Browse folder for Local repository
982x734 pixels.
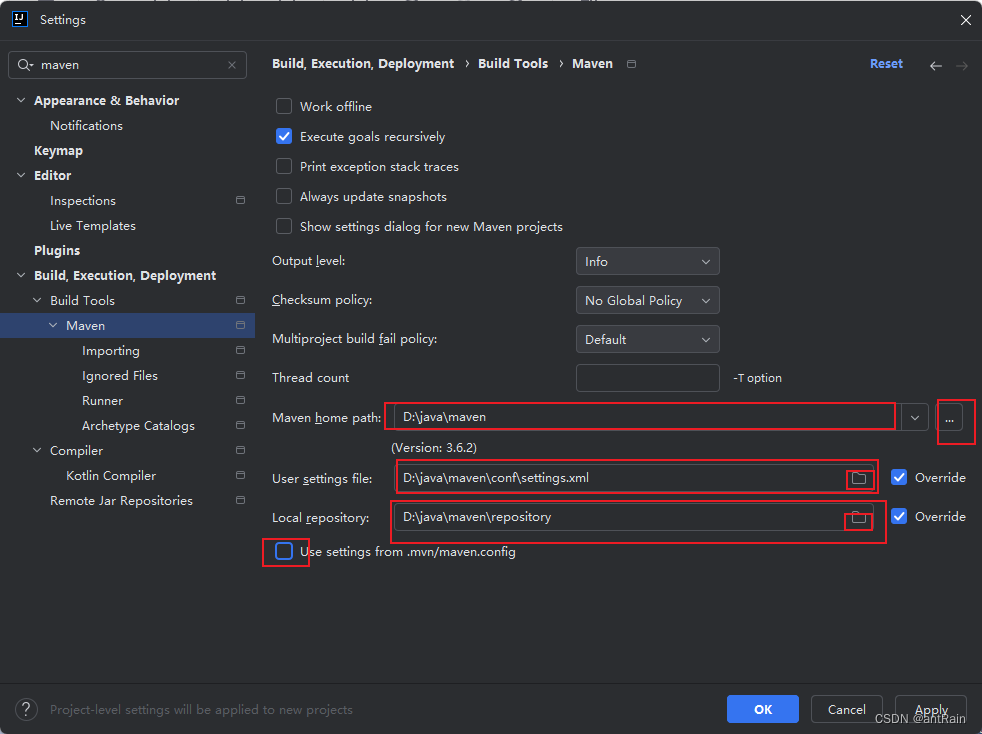(859, 517)
